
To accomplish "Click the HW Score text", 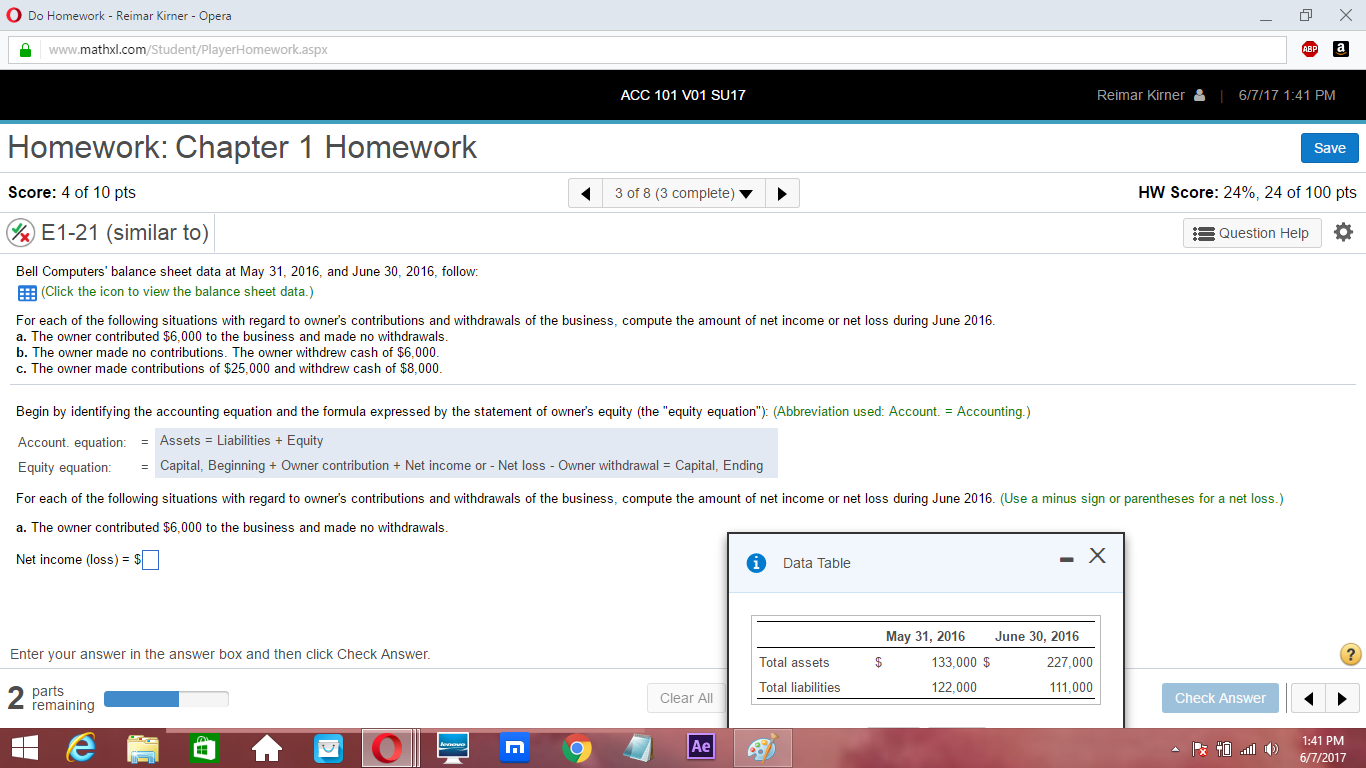I will click(1247, 193).
